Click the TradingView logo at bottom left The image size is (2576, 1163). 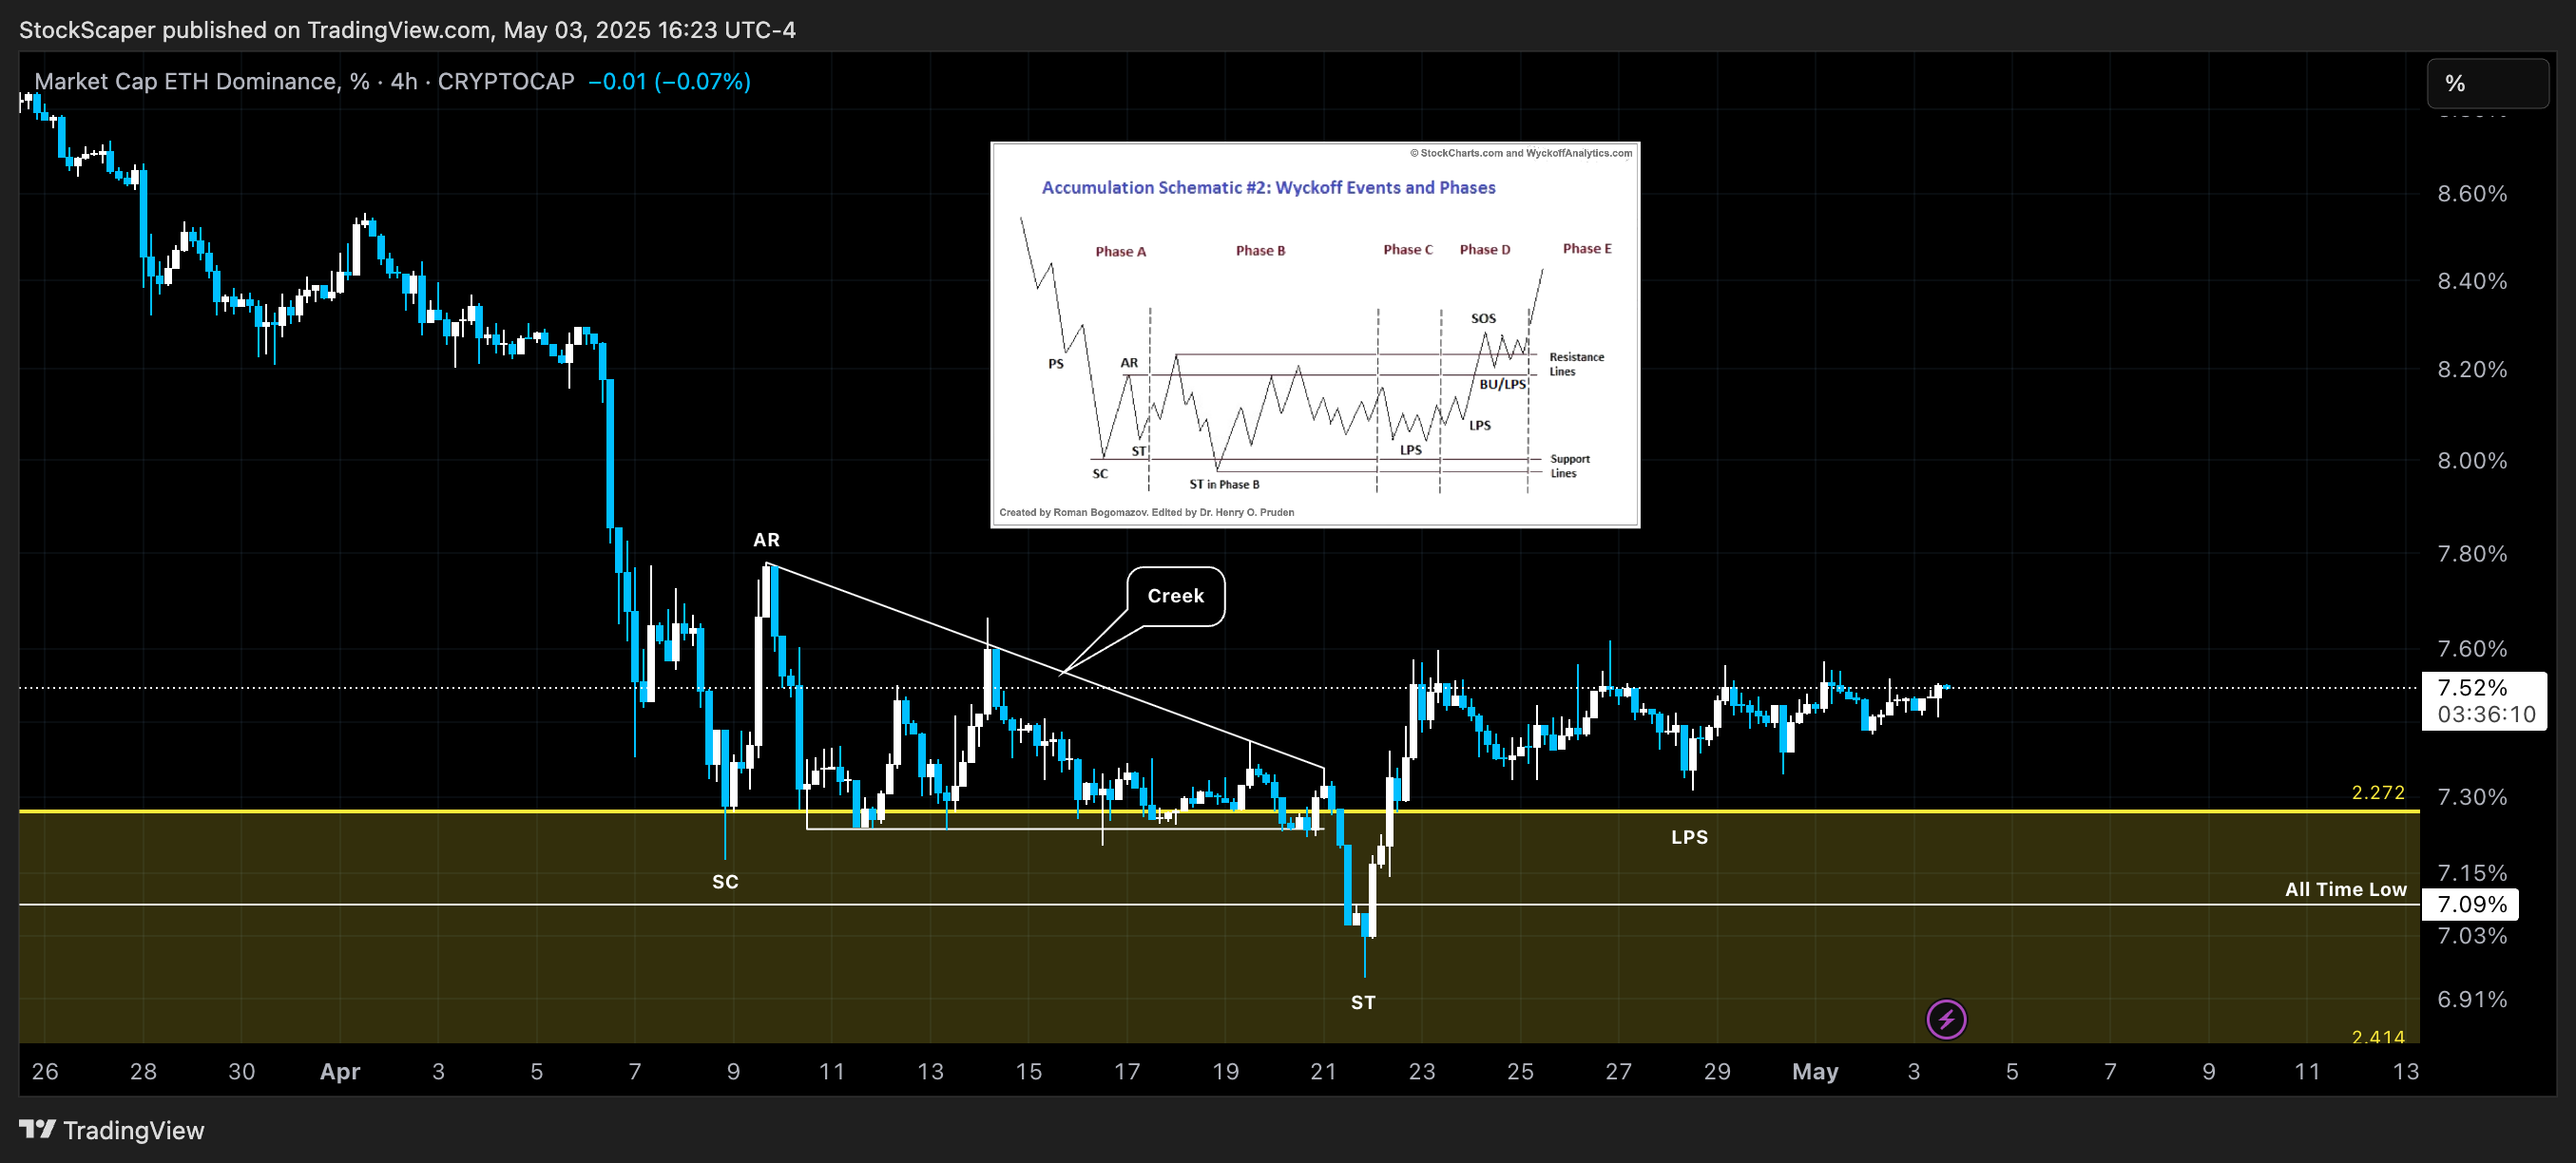pos(112,1130)
